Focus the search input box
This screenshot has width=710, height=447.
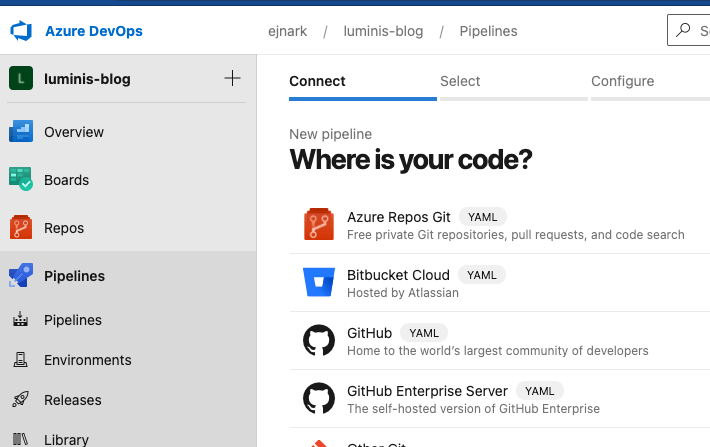click(689, 30)
